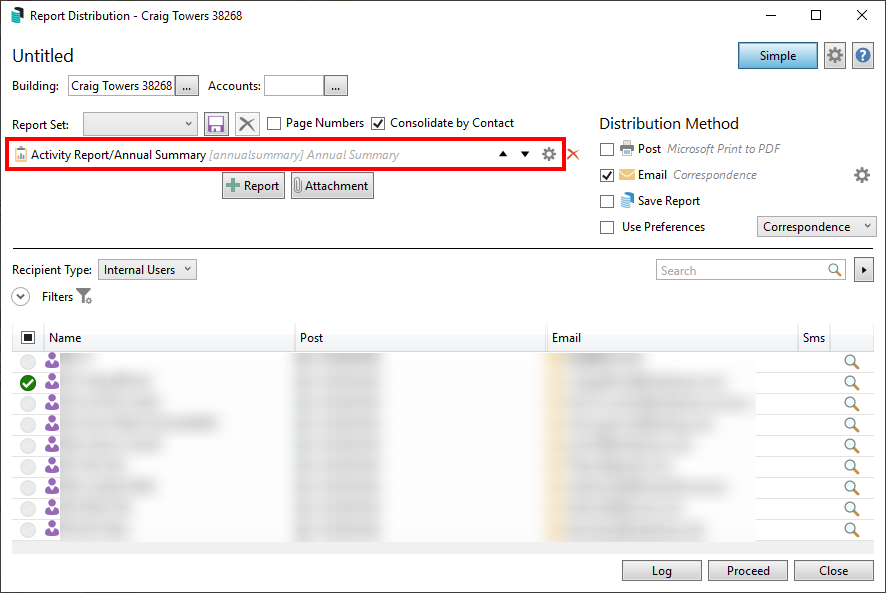Open Email settings gear icon
Image resolution: width=886 pixels, height=593 pixels.
(x=862, y=175)
